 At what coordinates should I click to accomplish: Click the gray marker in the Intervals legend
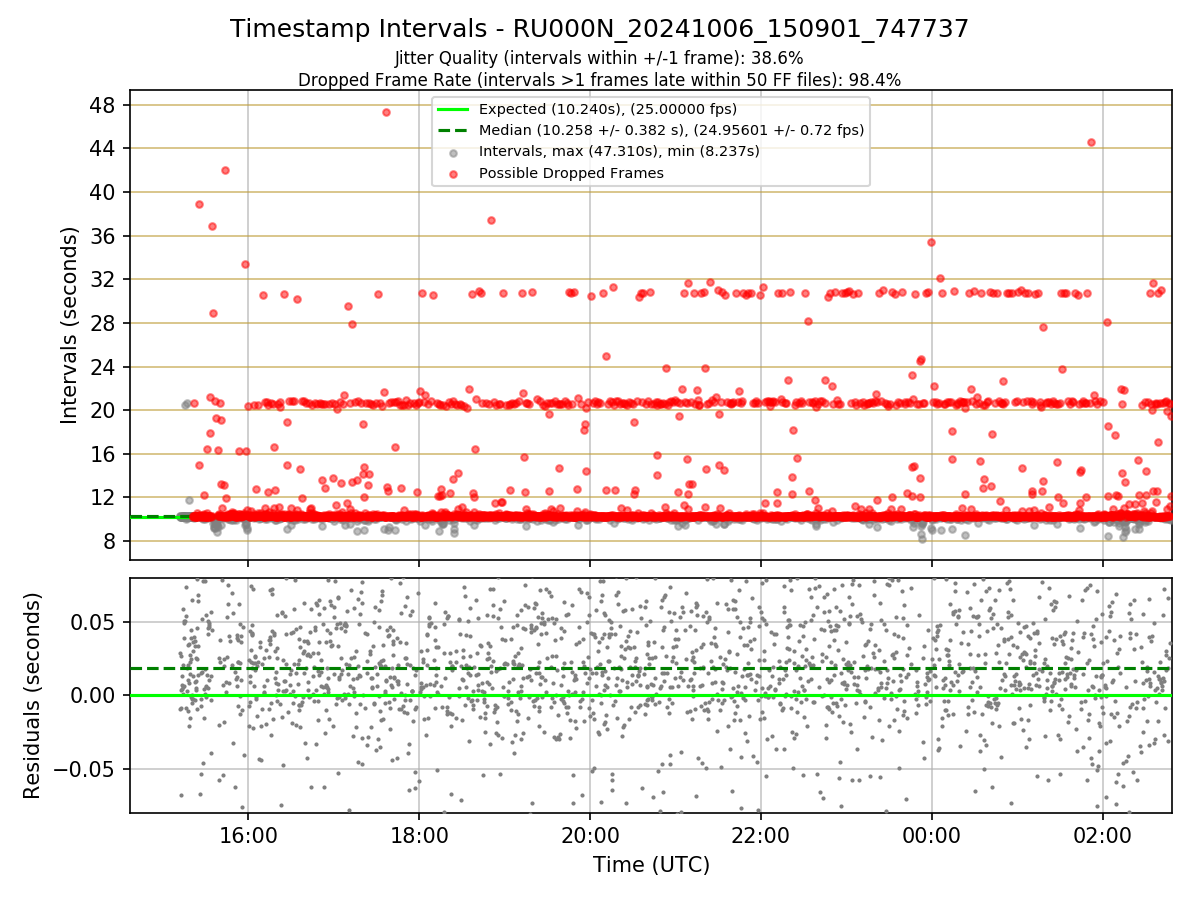coord(454,152)
